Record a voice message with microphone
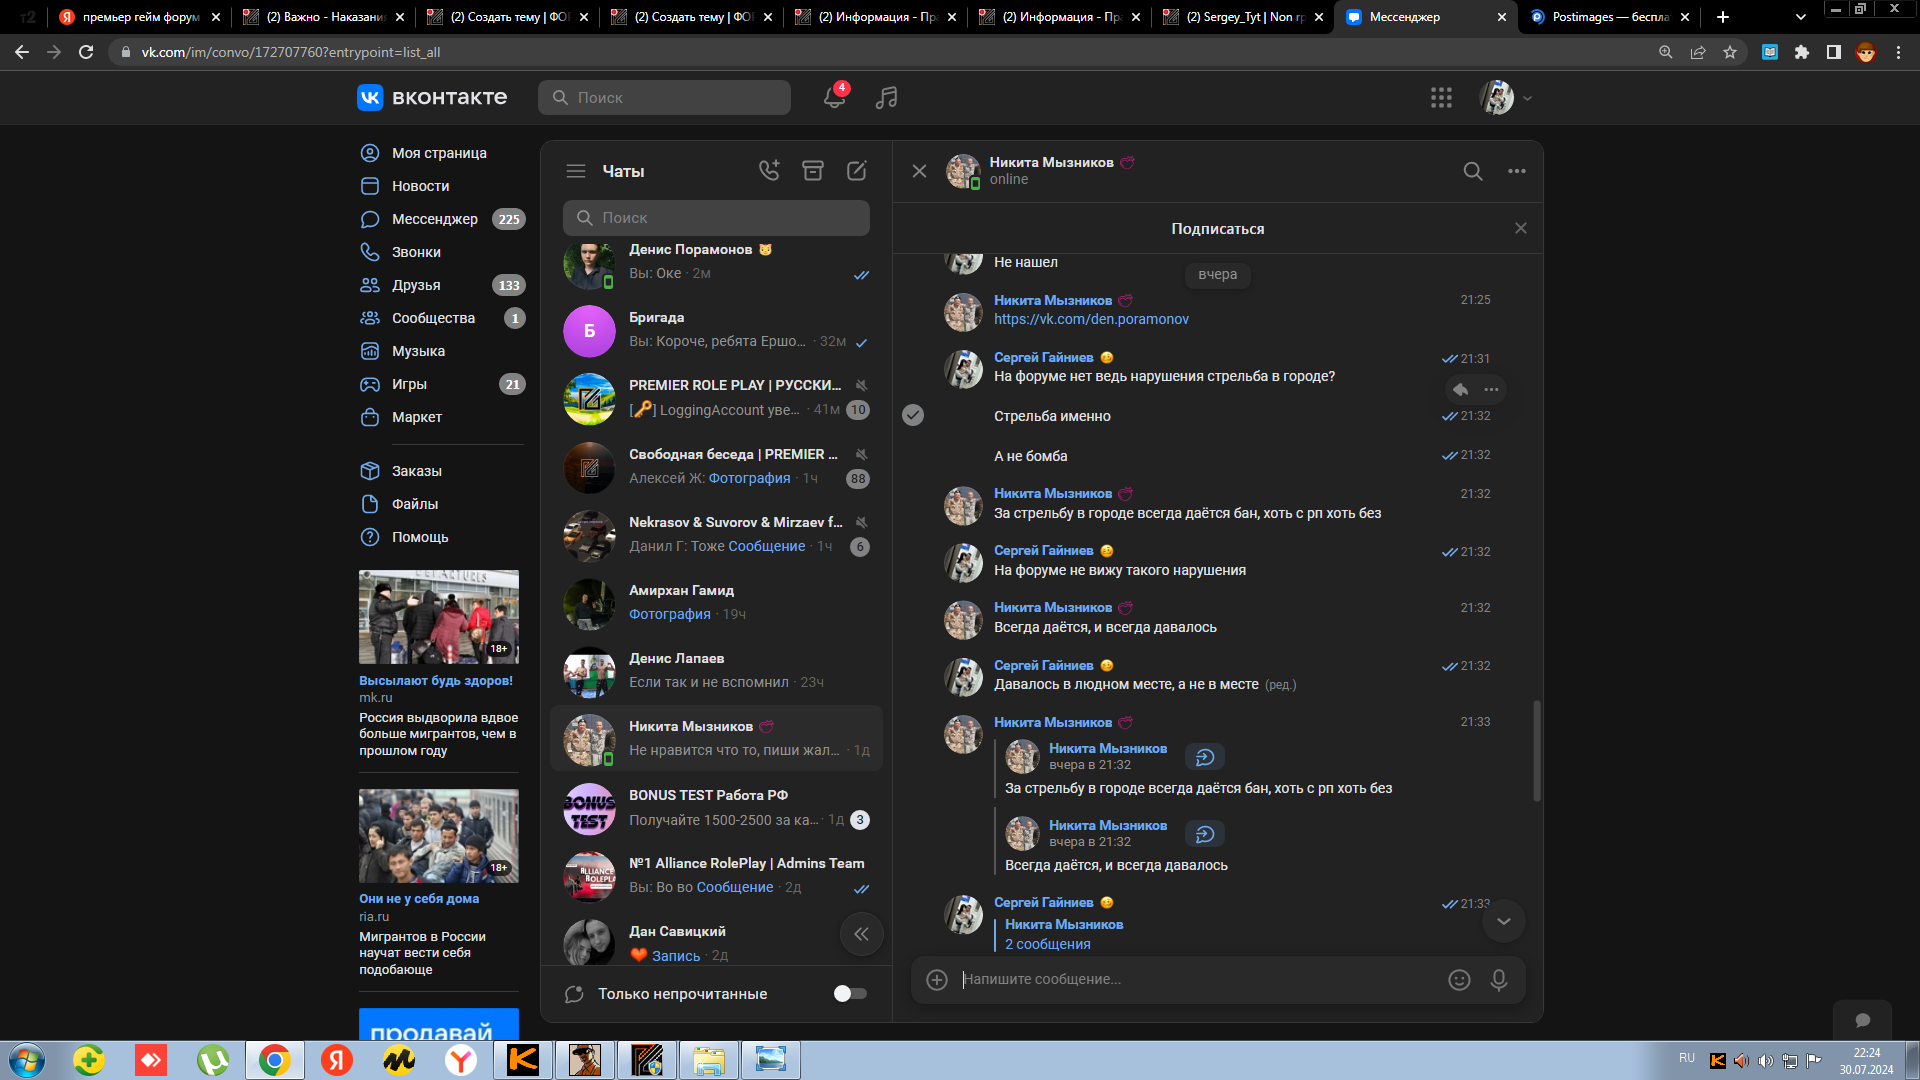This screenshot has width=1920, height=1080. (1498, 980)
